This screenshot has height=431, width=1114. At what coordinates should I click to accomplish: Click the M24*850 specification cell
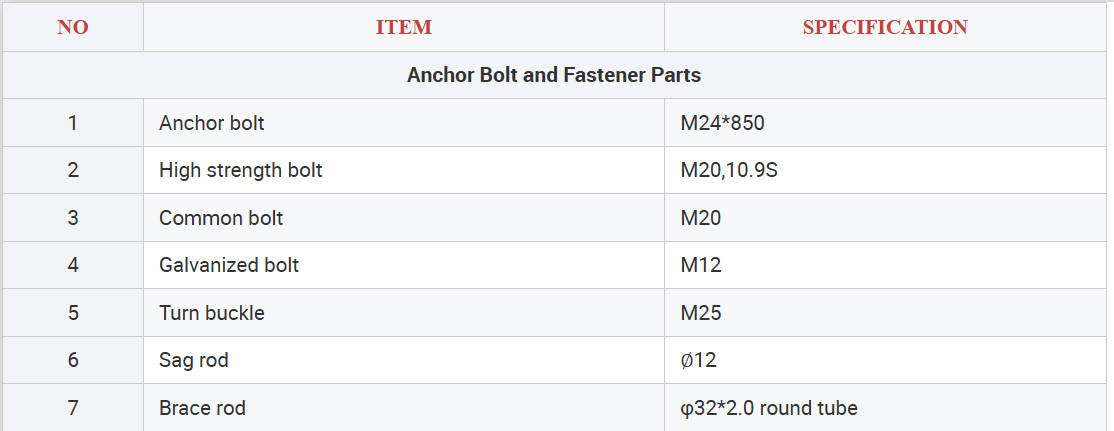[723, 123]
